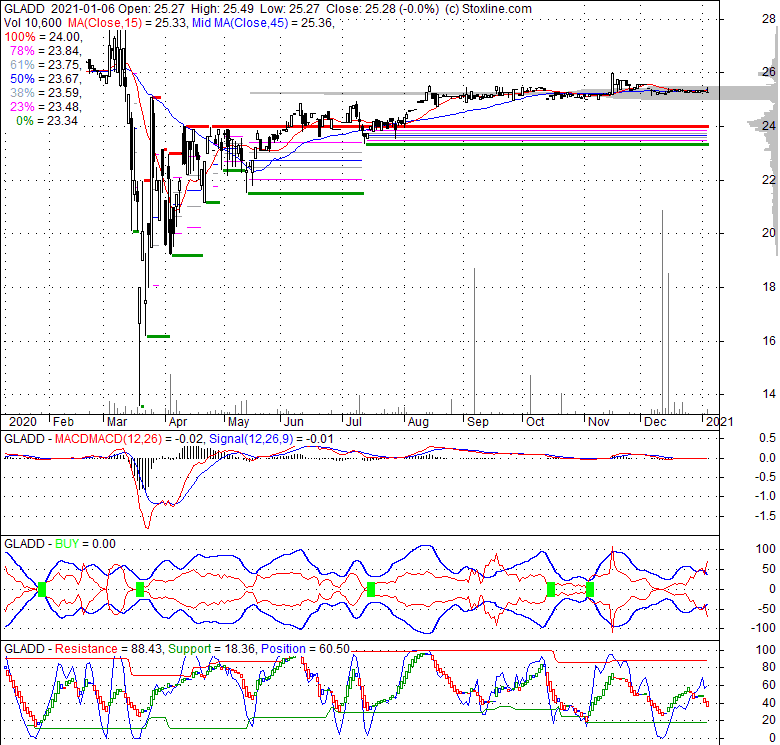Click the Resistance = 88.43 legend

click(108, 649)
